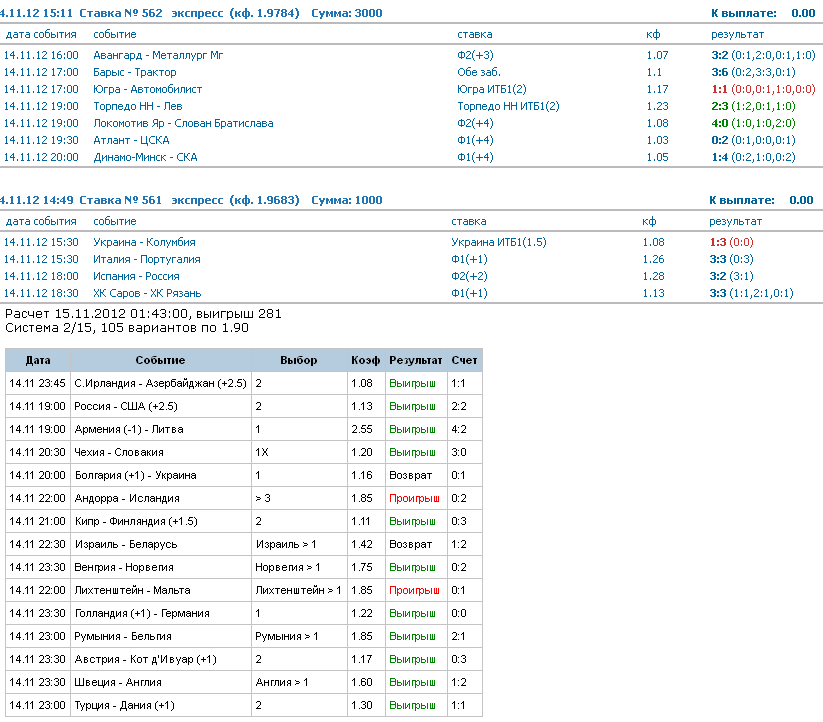Viewport: 823px width, 722px height.
Task: Click the 'Чехия - Словакия' row
Action: tap(244, 452)
